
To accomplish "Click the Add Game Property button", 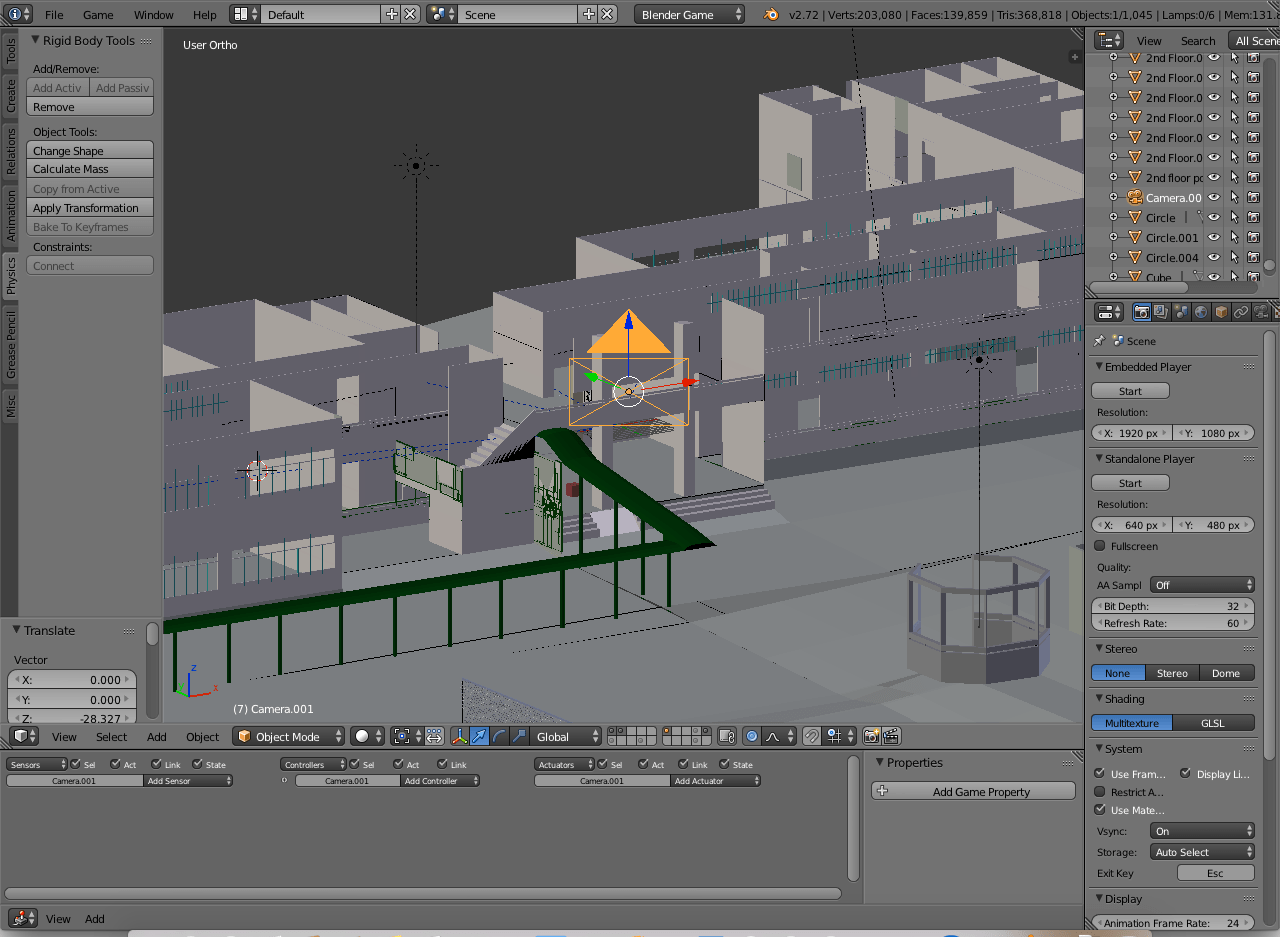I will click(x=973, y=791).
